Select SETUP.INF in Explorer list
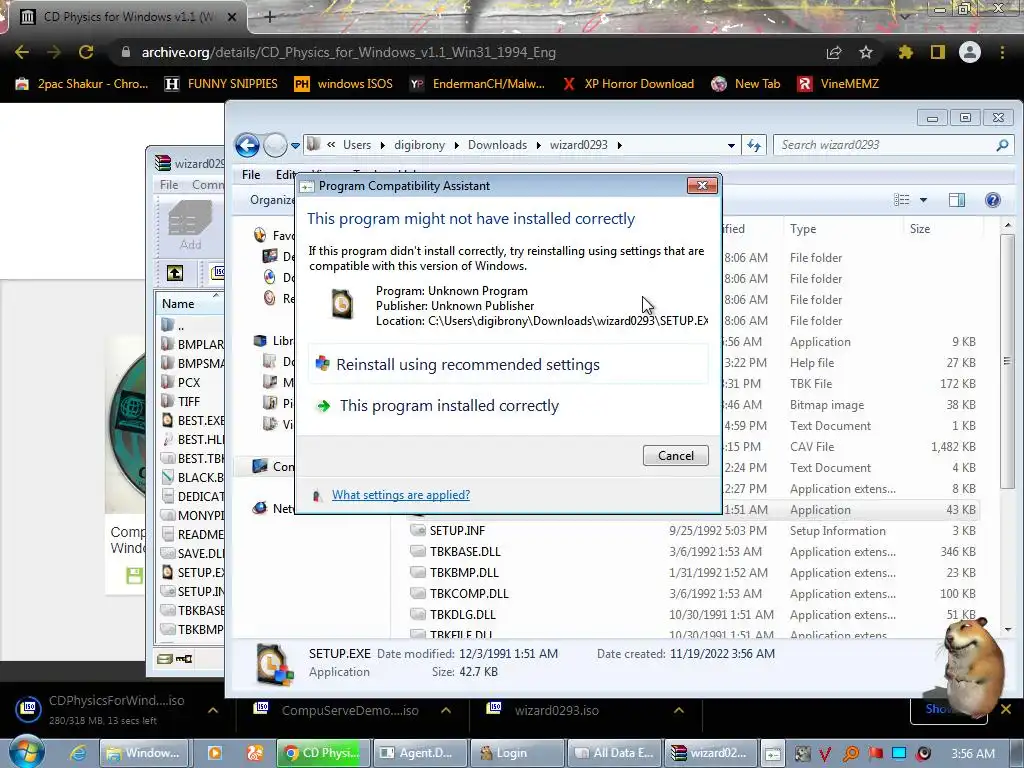Screen dimensions: 1024x768 click(x=457, y=530)
